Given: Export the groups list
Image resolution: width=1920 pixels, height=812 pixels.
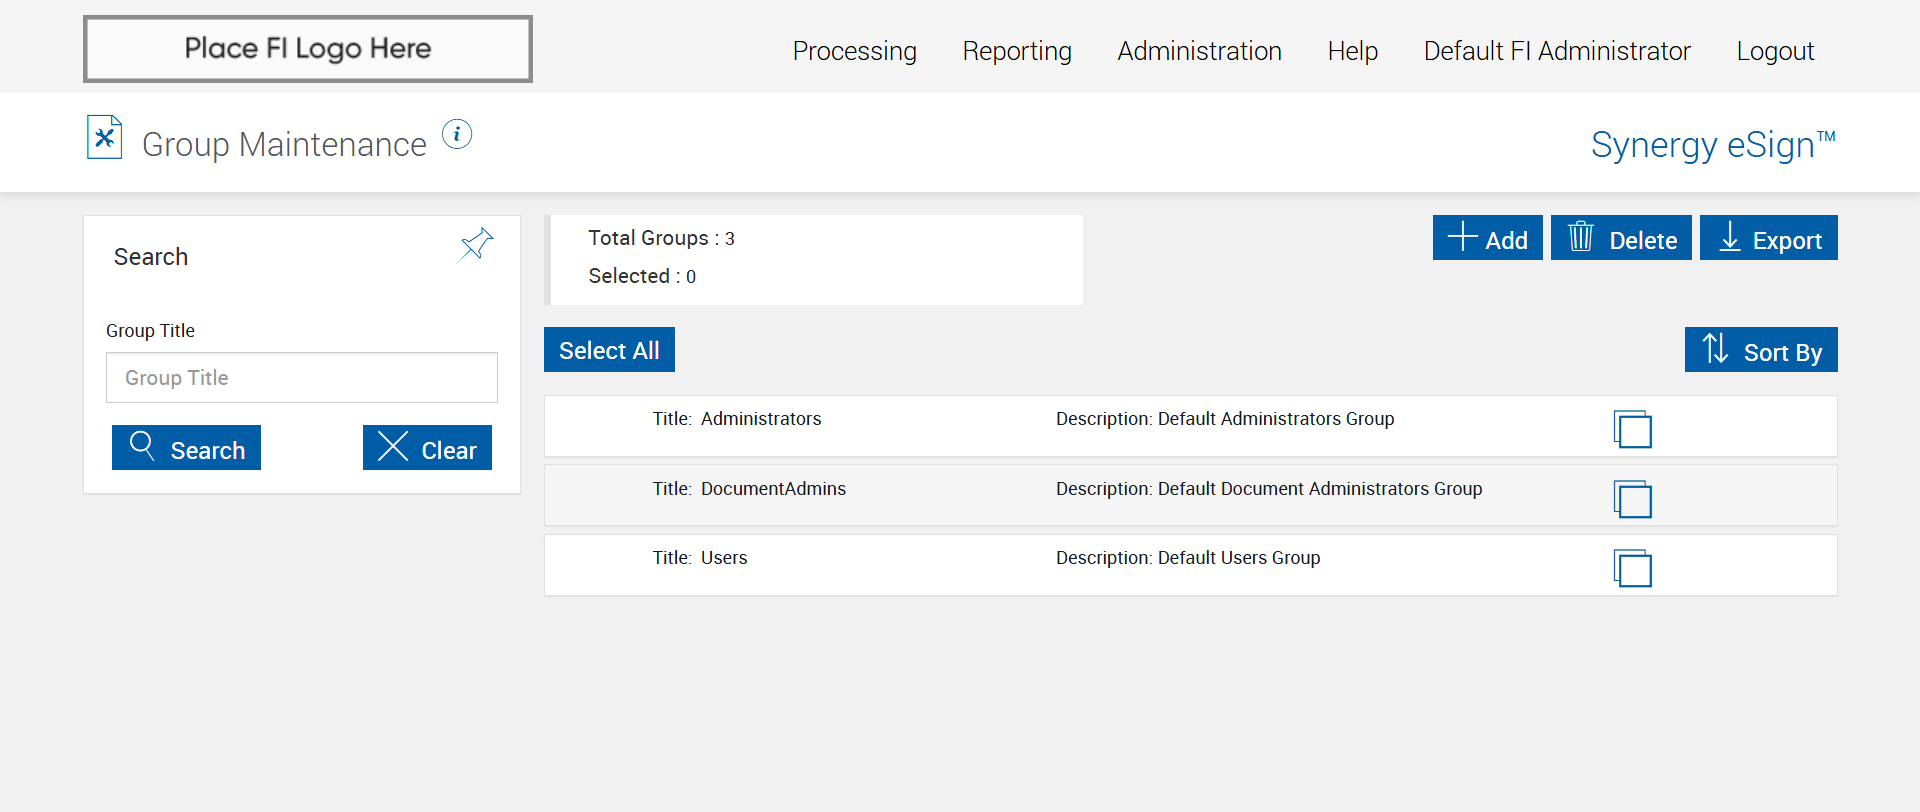Looking at the screenshot, I should coord(1768,238).
